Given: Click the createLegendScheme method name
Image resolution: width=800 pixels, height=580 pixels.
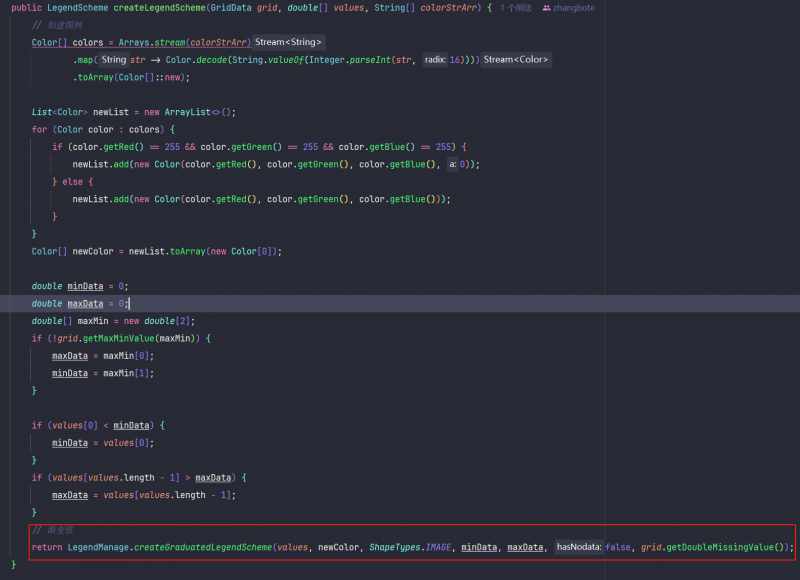Looking at the screenshot, I should 155,8.
